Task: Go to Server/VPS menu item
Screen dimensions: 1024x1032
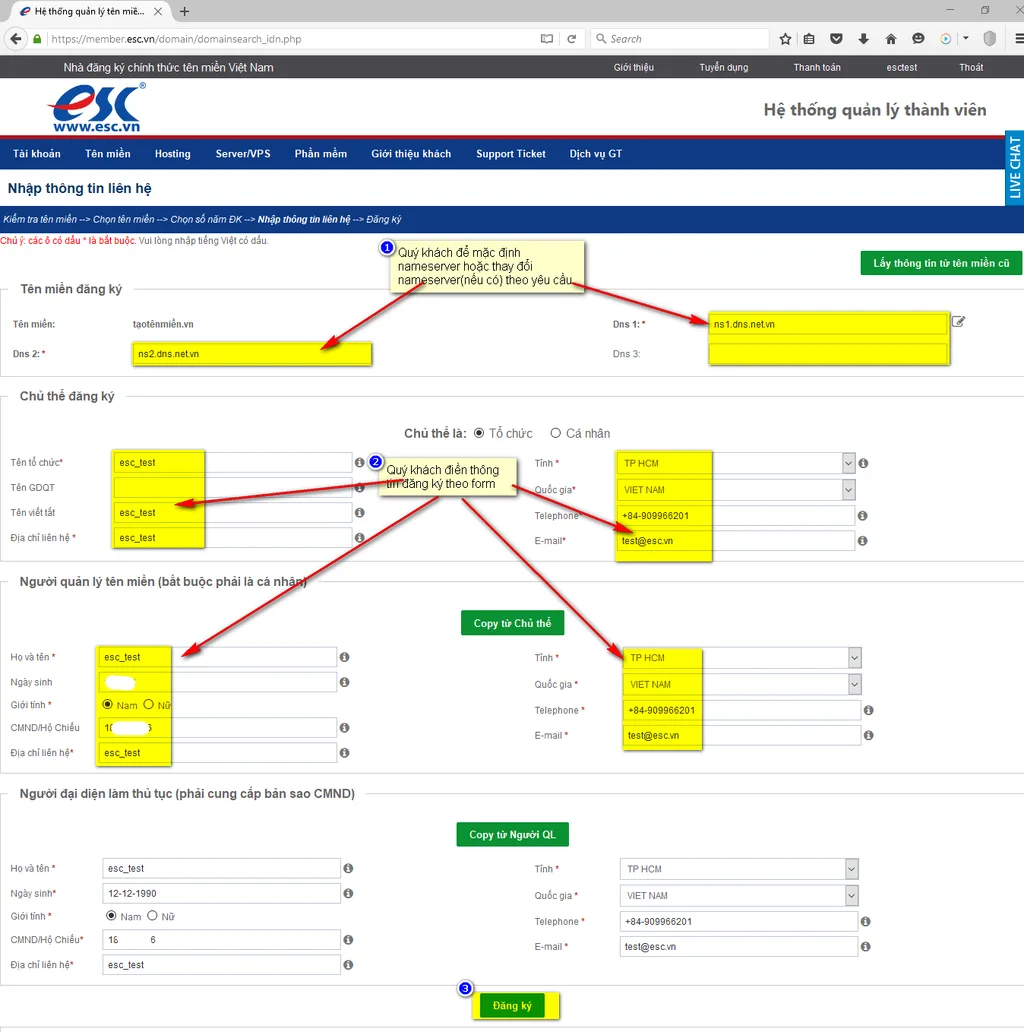Action: (243, 153)
